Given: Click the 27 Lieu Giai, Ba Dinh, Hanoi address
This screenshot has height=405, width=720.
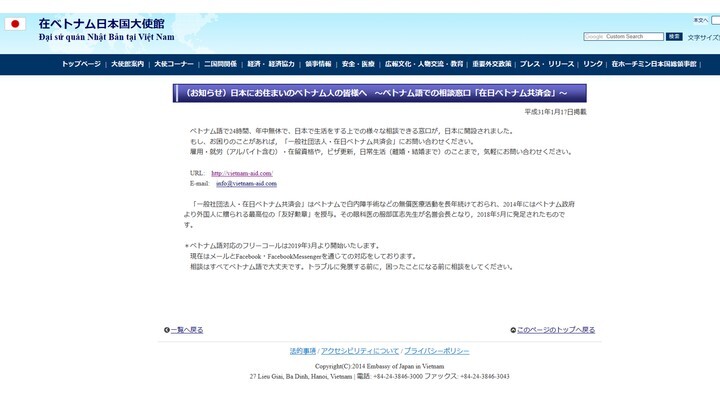Looking at the screenshot, I should tap(301, 376).
